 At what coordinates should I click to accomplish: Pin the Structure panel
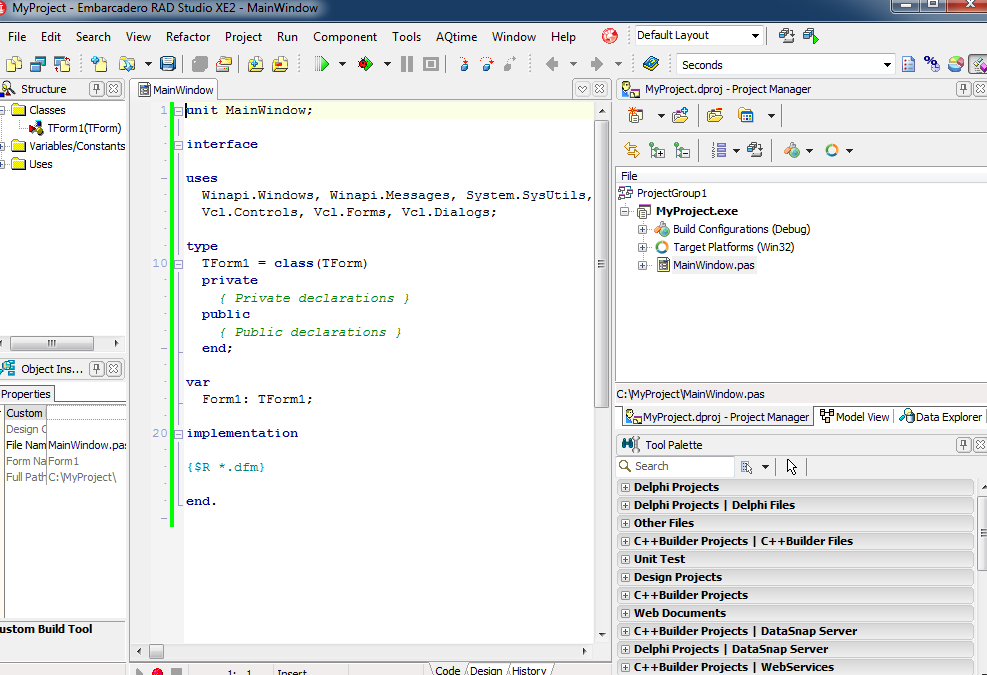(x=97, y=89)
